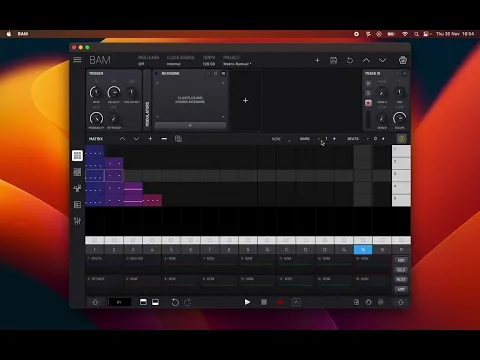
Task: Toggle the Track 15 mute M button
Action: [x=368, y=83]
